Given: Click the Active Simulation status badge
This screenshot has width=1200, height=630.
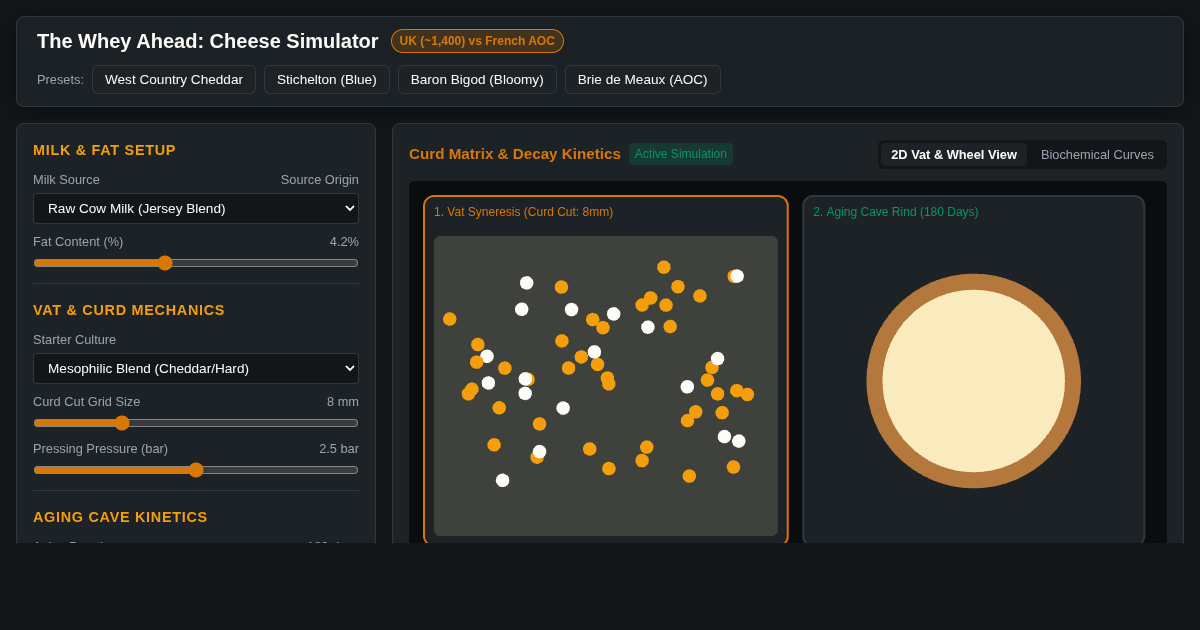Looking at the screenshot, I should (681, 154).
